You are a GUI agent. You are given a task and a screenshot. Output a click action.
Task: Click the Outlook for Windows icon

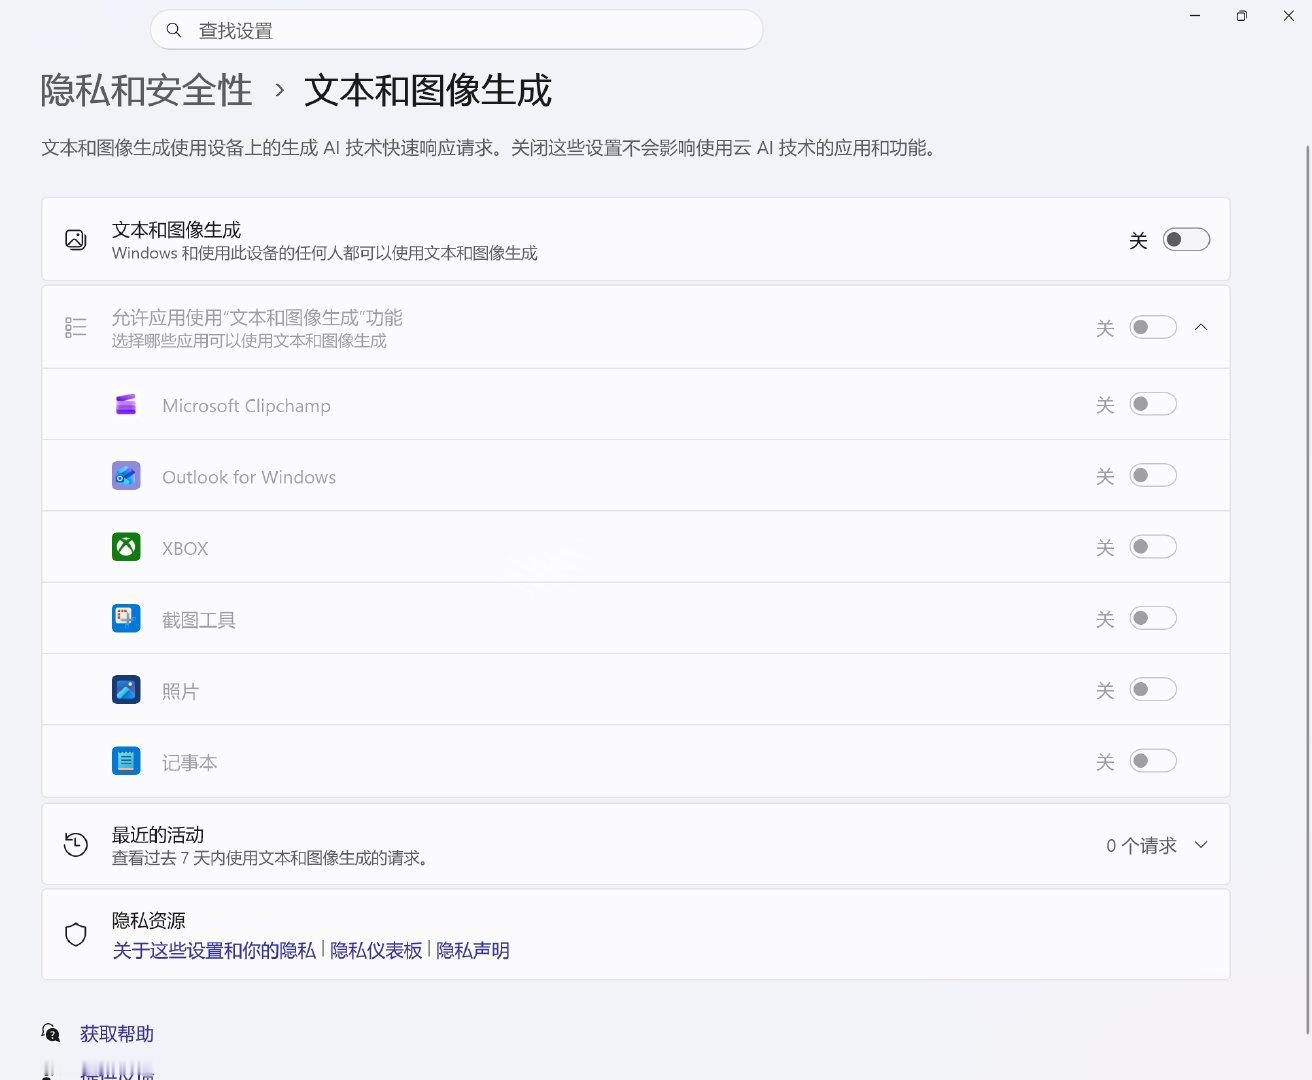click(126, 475)
